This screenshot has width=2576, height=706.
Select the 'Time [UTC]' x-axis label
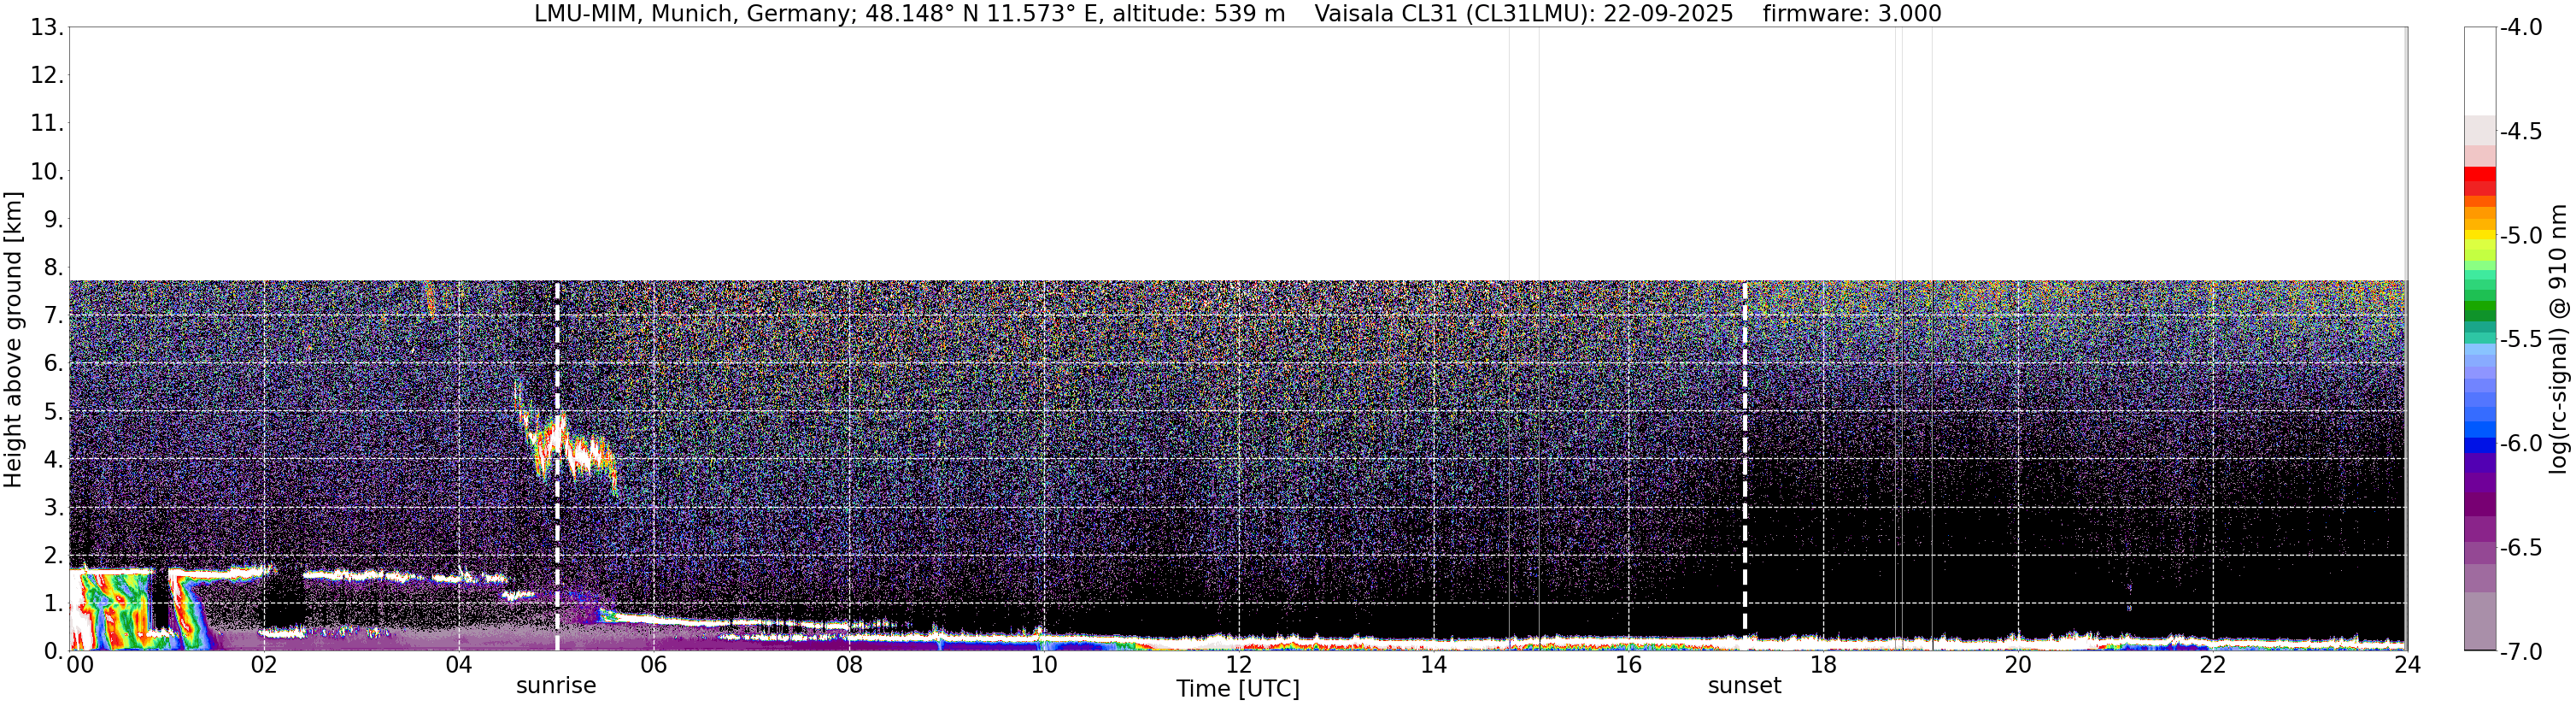(x=1238, y=689)
